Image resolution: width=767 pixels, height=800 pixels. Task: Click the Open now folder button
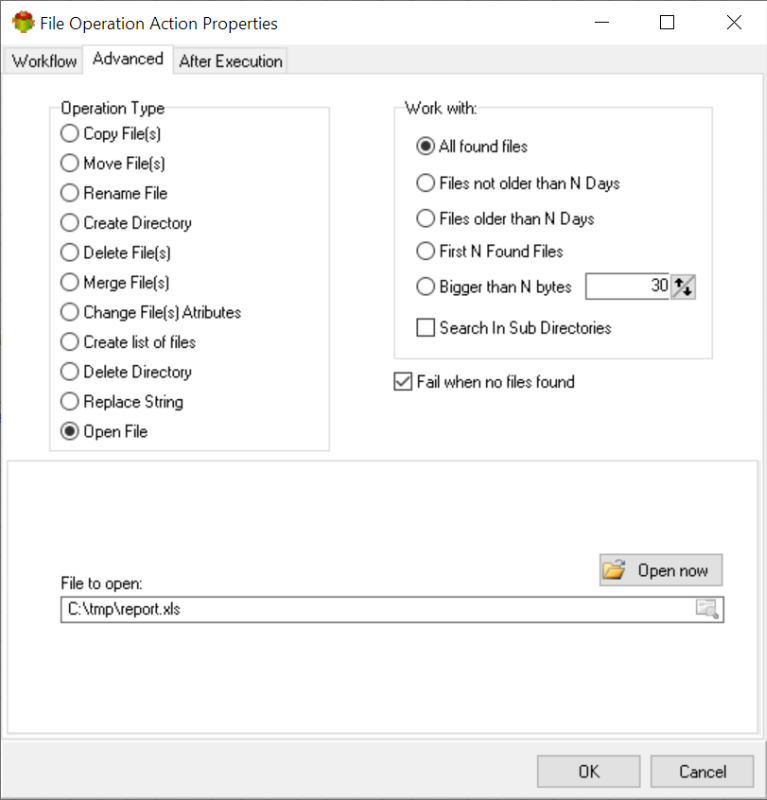661,570
